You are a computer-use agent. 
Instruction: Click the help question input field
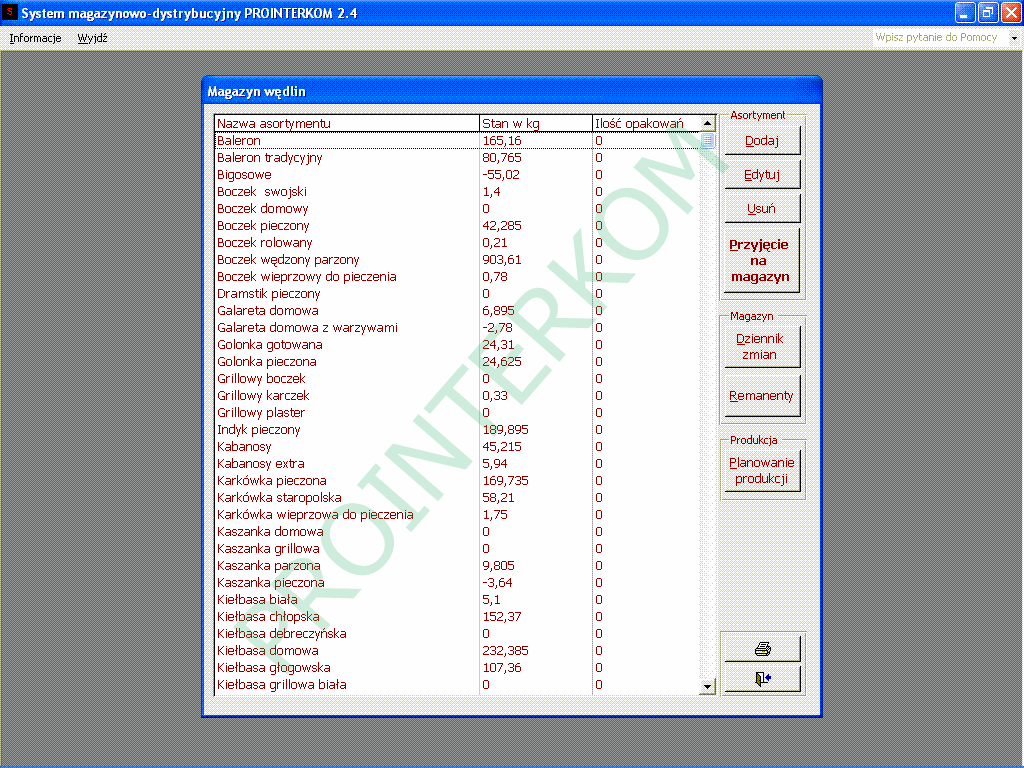pyautogui.click(x=938, y=38)
